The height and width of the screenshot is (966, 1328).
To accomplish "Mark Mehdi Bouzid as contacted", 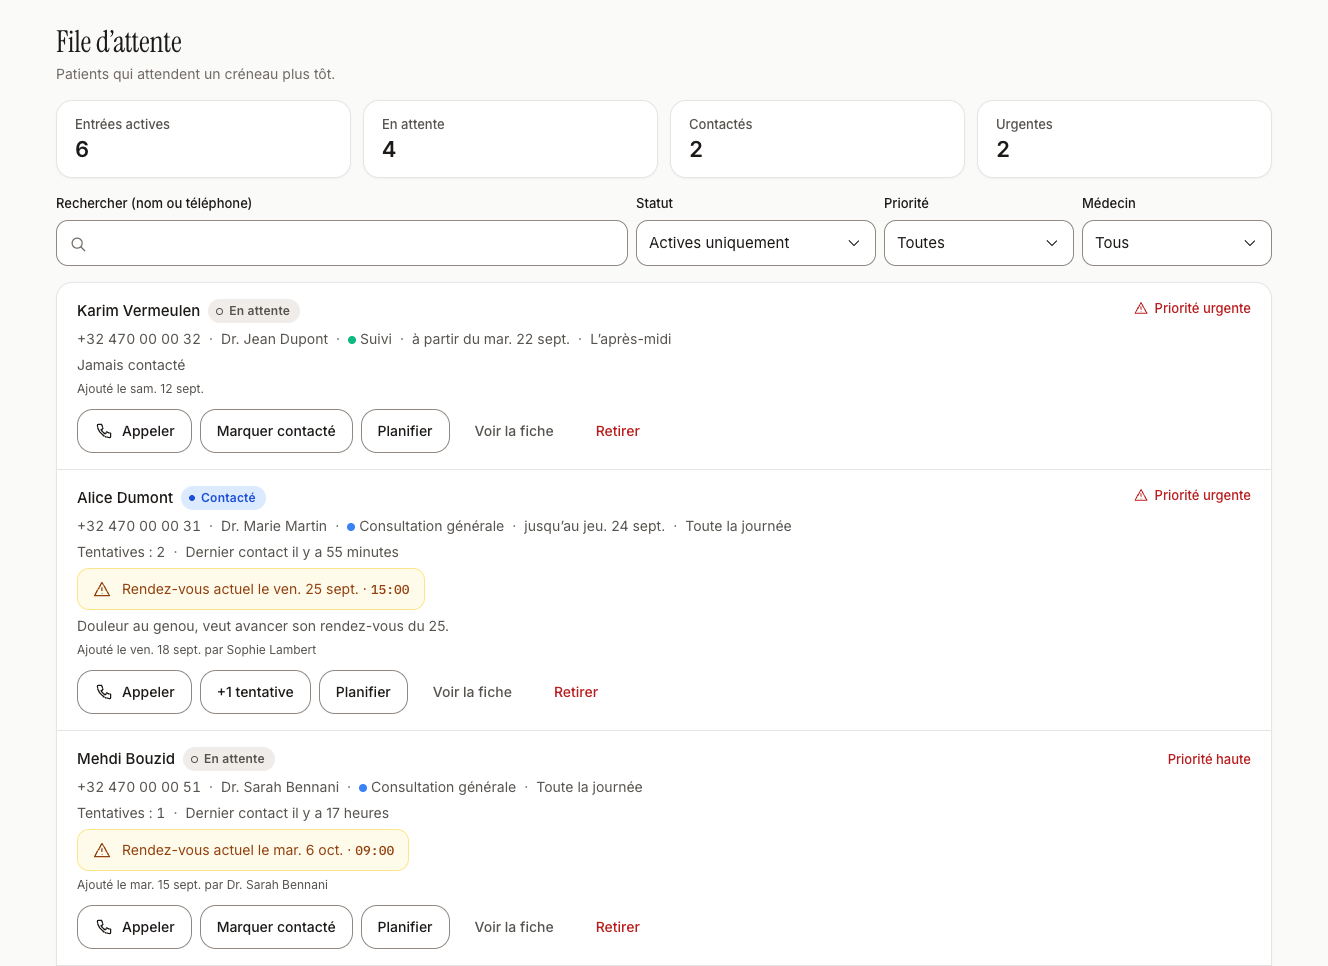I will point(276,927).
